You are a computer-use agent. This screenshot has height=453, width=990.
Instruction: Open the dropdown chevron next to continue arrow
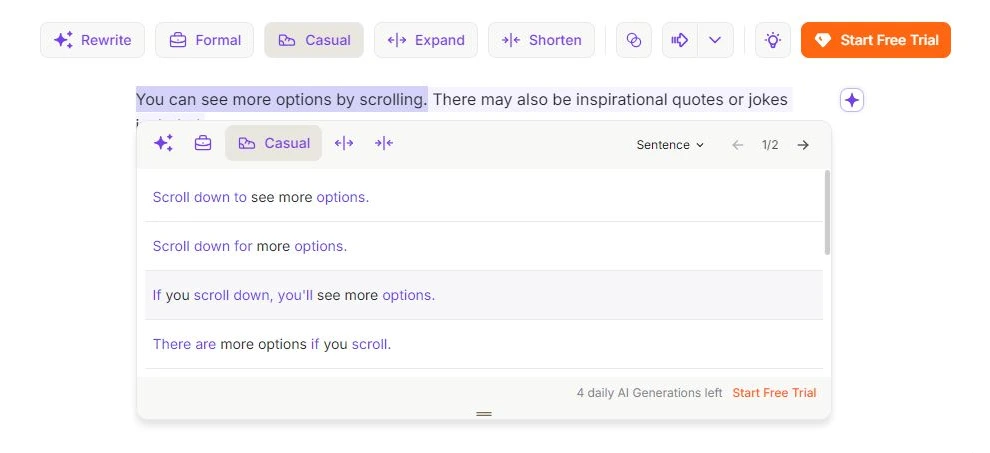point(715,40)
